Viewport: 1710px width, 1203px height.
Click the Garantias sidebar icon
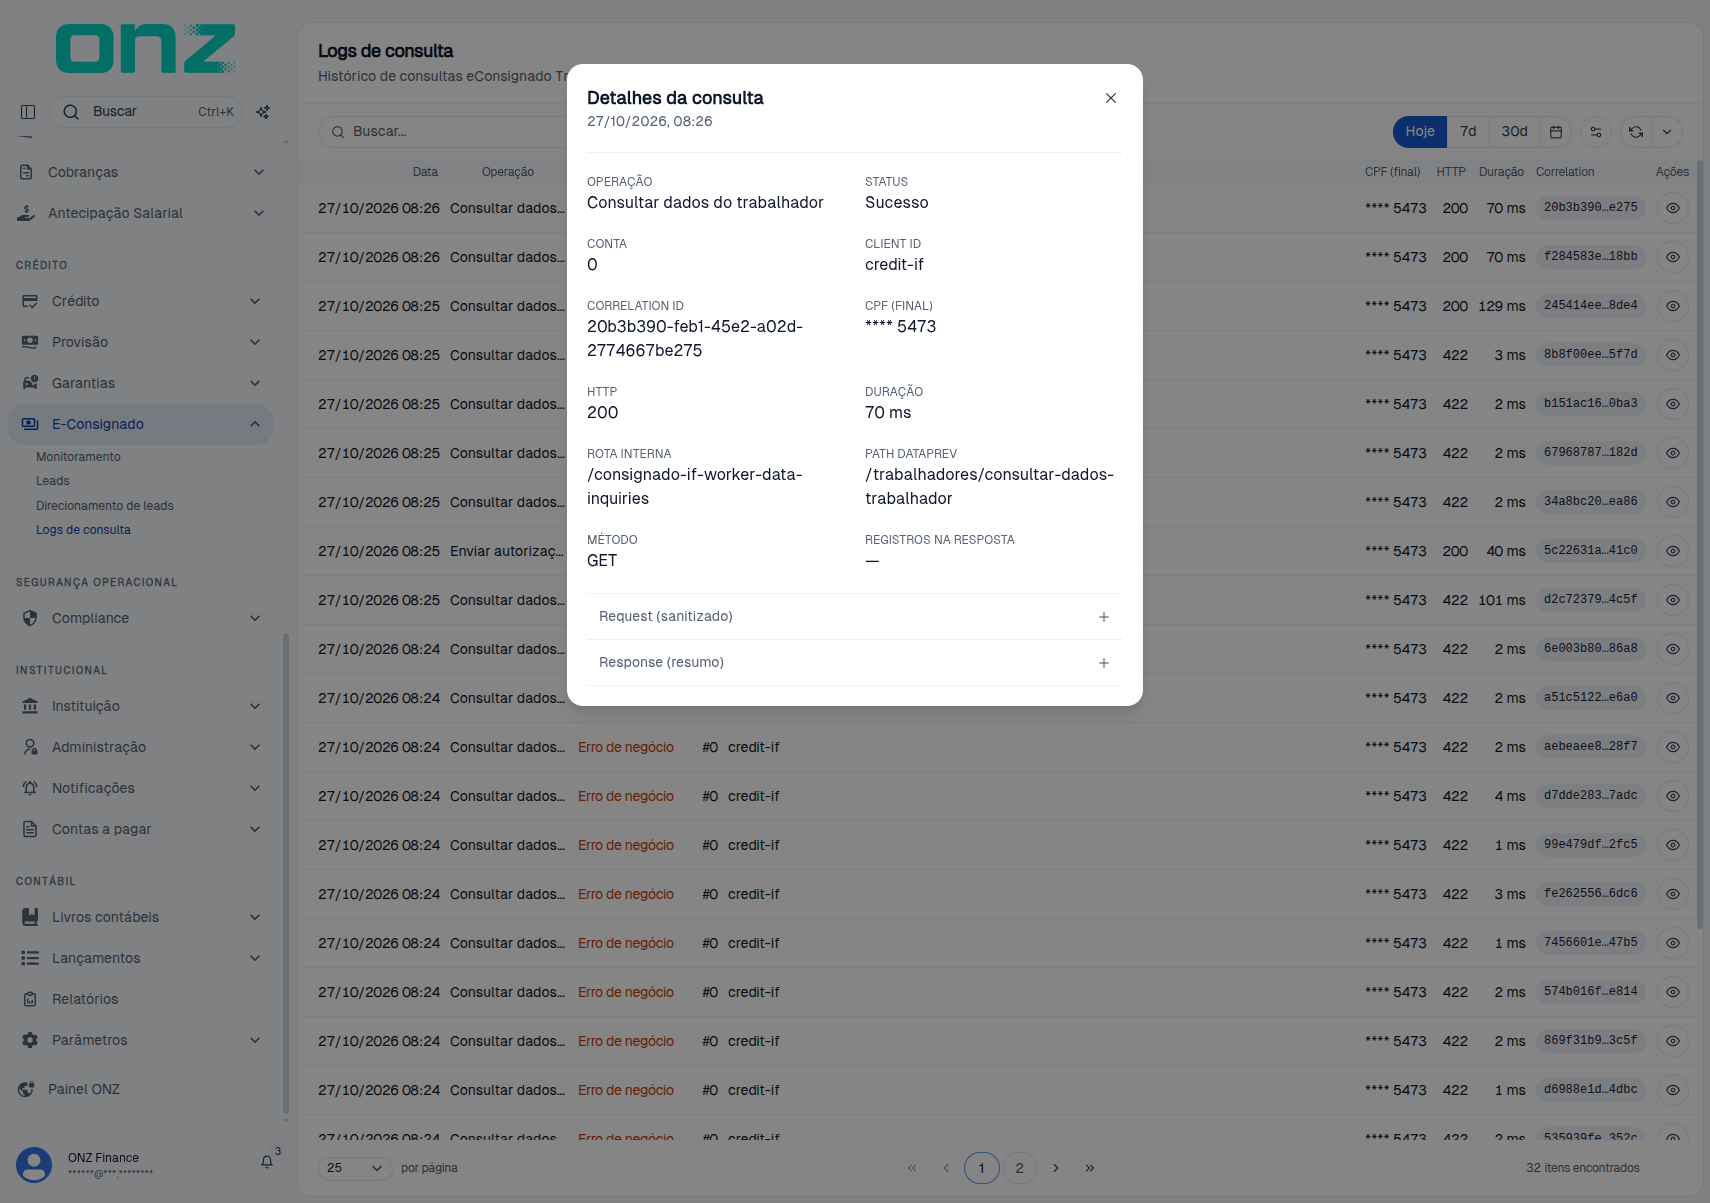click(x=30, y=383)
